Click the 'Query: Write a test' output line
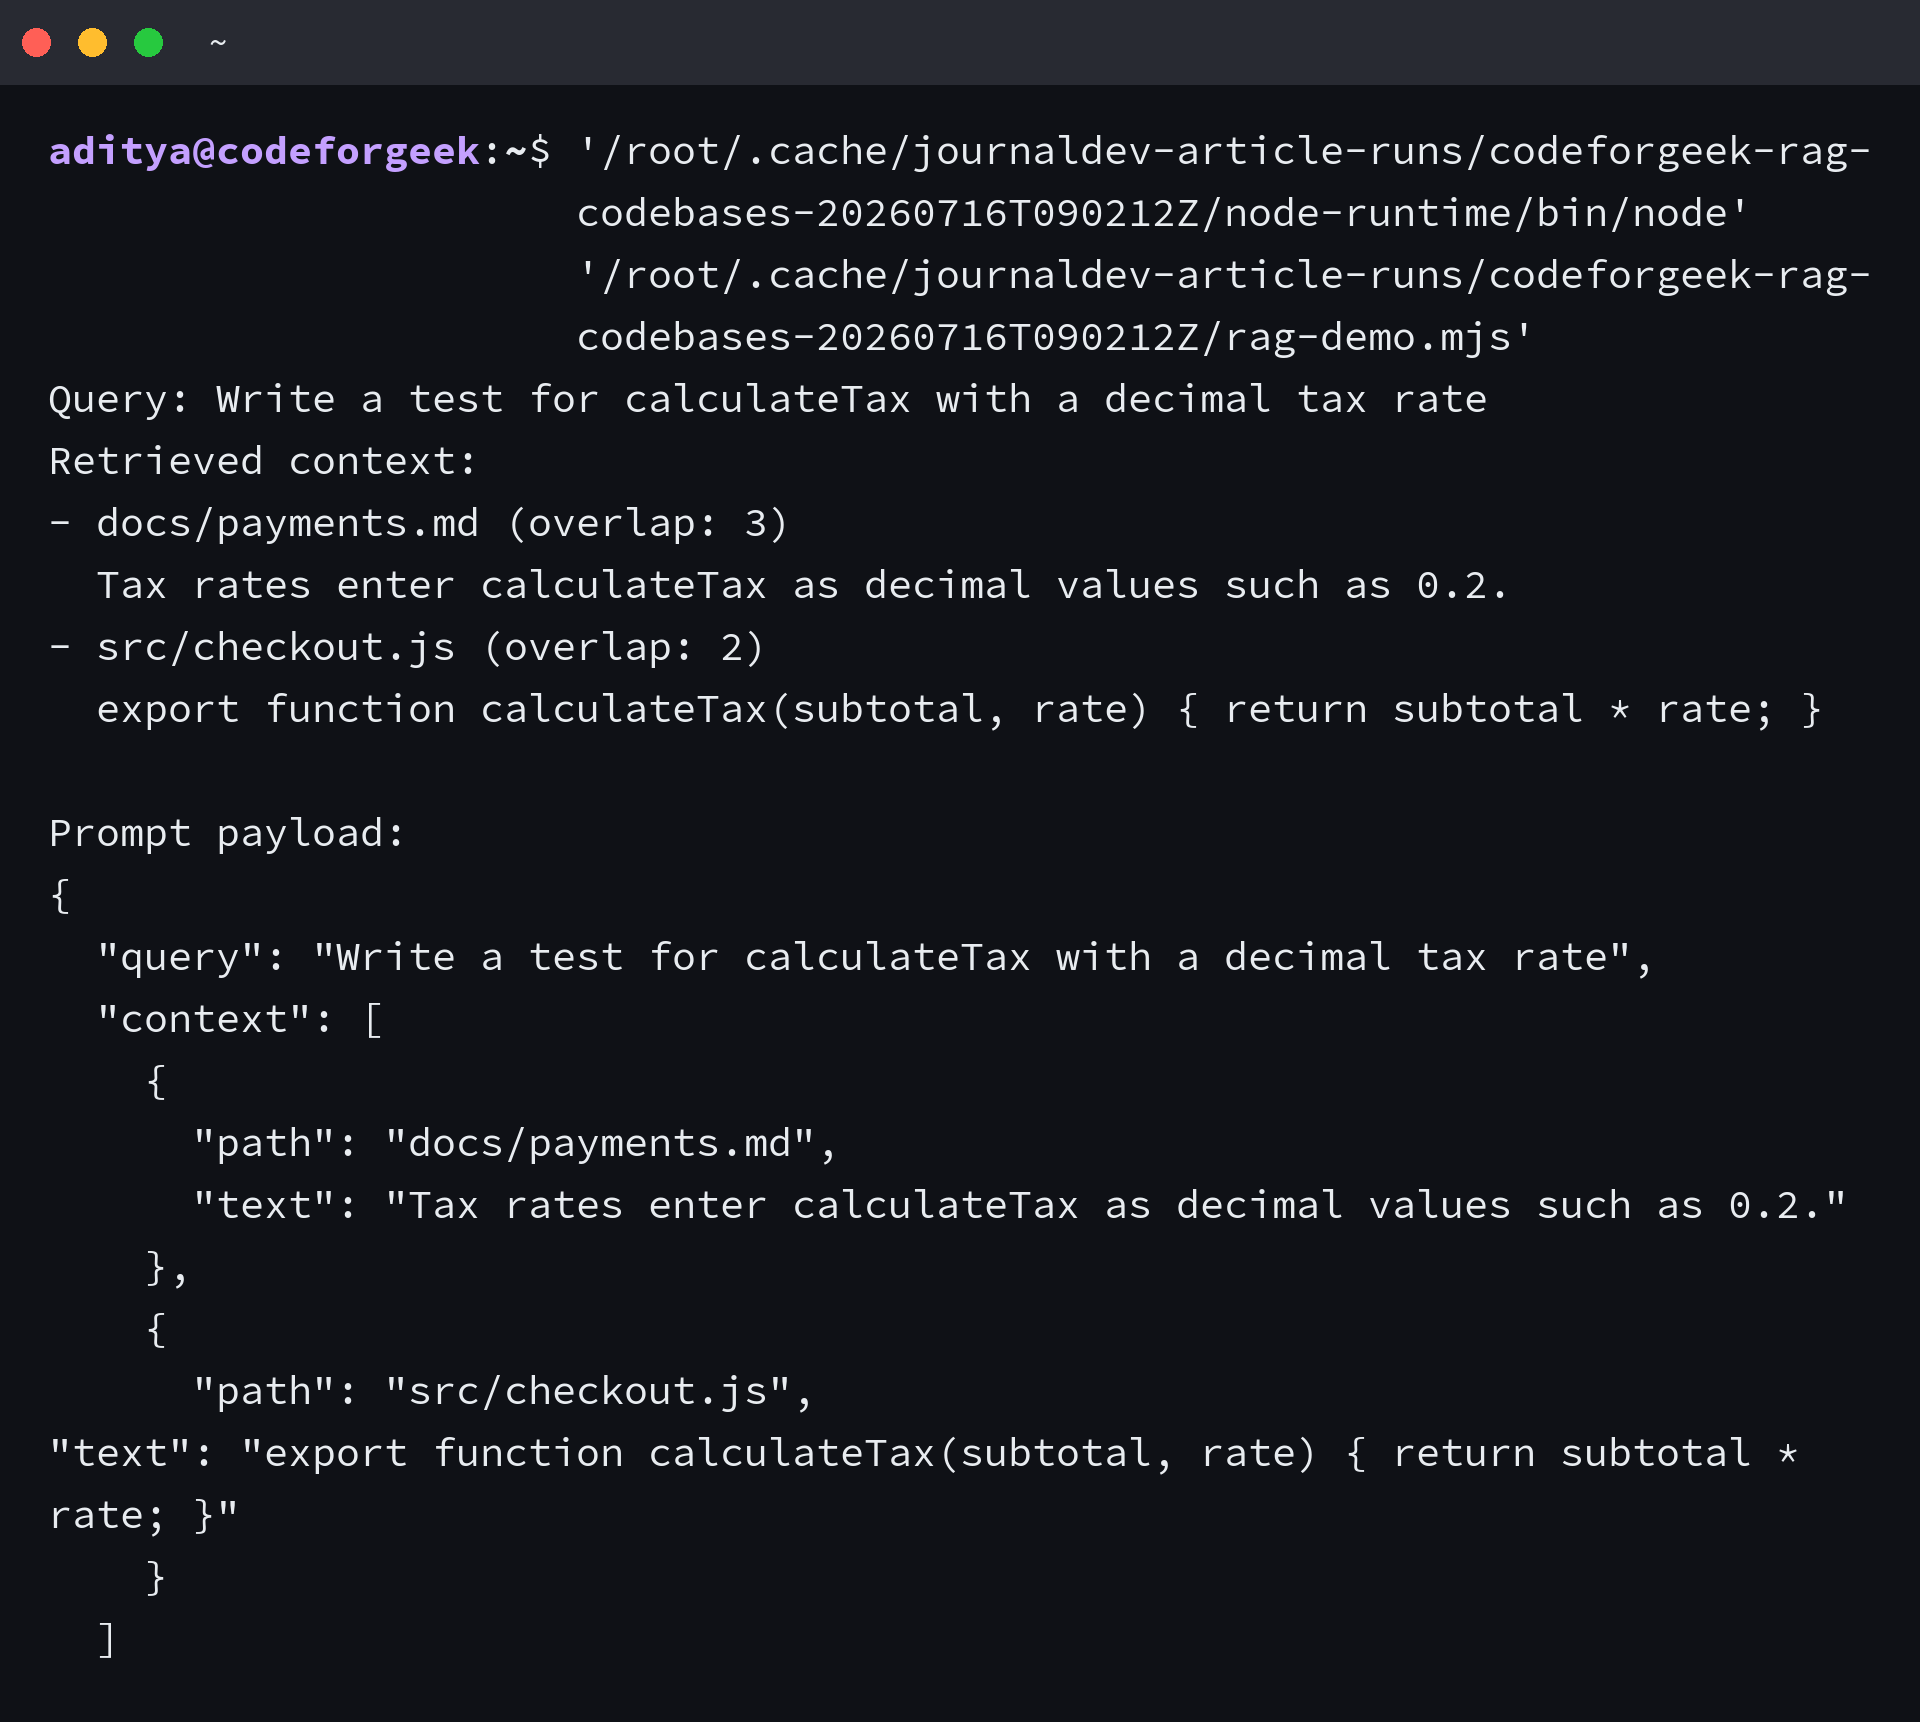Image resolution: width=1920 pixels, height=1722 pixels. tap(768, 399)
